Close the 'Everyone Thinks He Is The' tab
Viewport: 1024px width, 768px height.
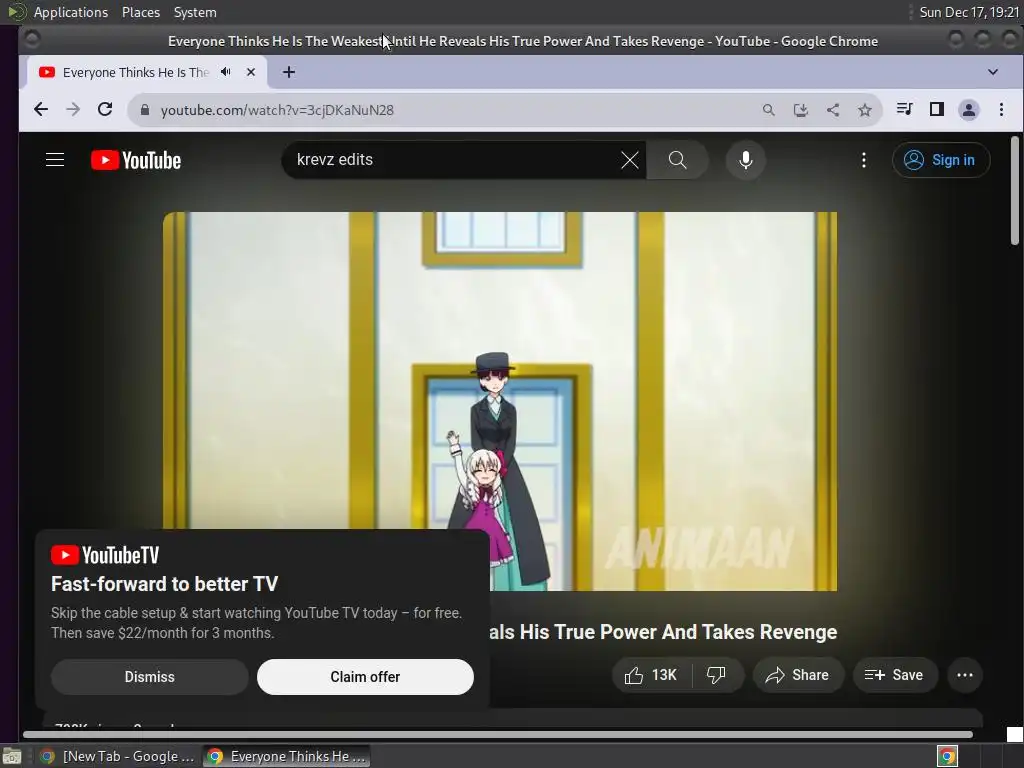point(251,72)
